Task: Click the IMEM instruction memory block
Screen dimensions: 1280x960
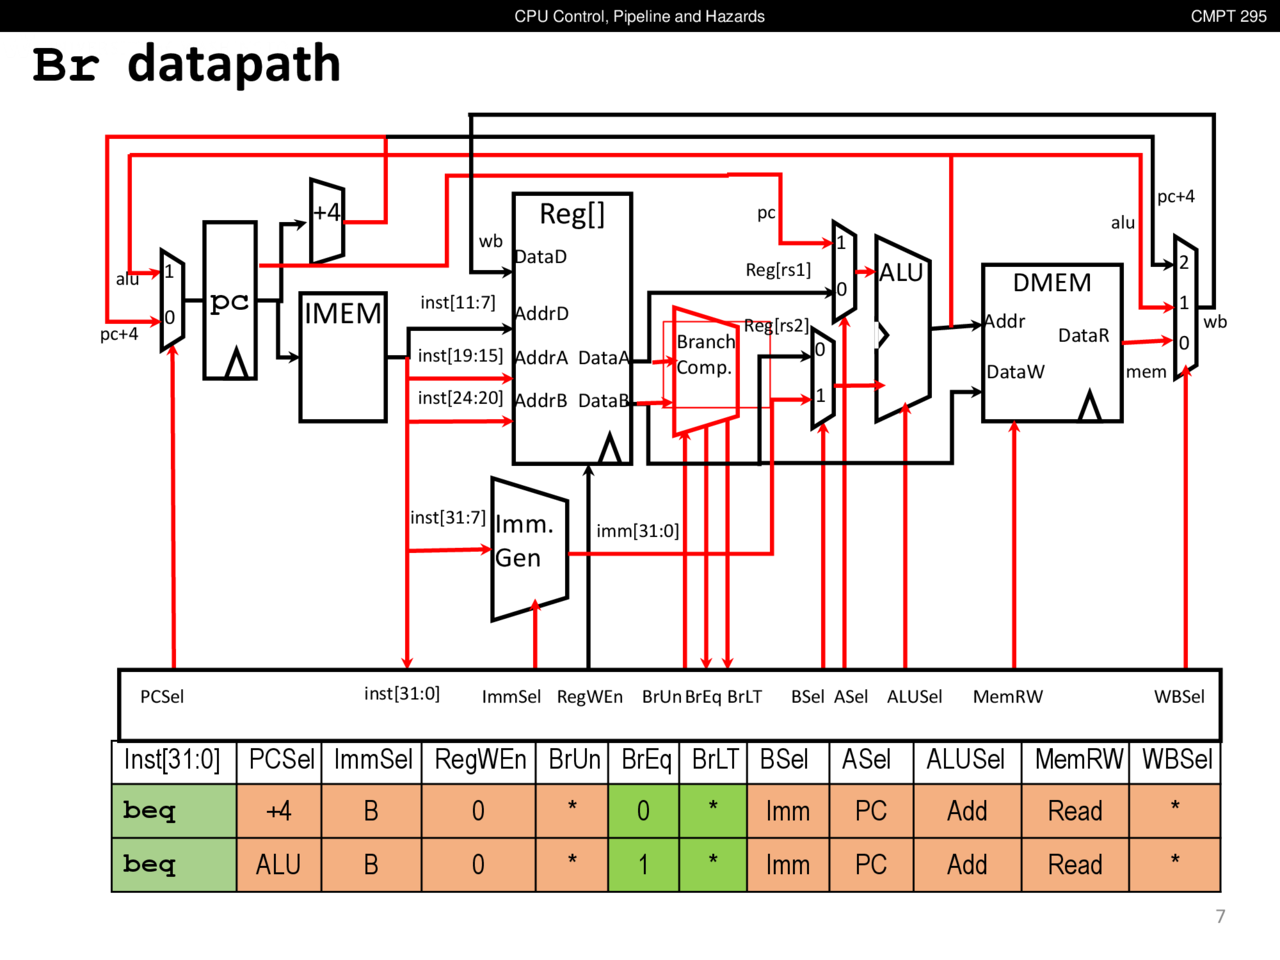Action: 343,357
